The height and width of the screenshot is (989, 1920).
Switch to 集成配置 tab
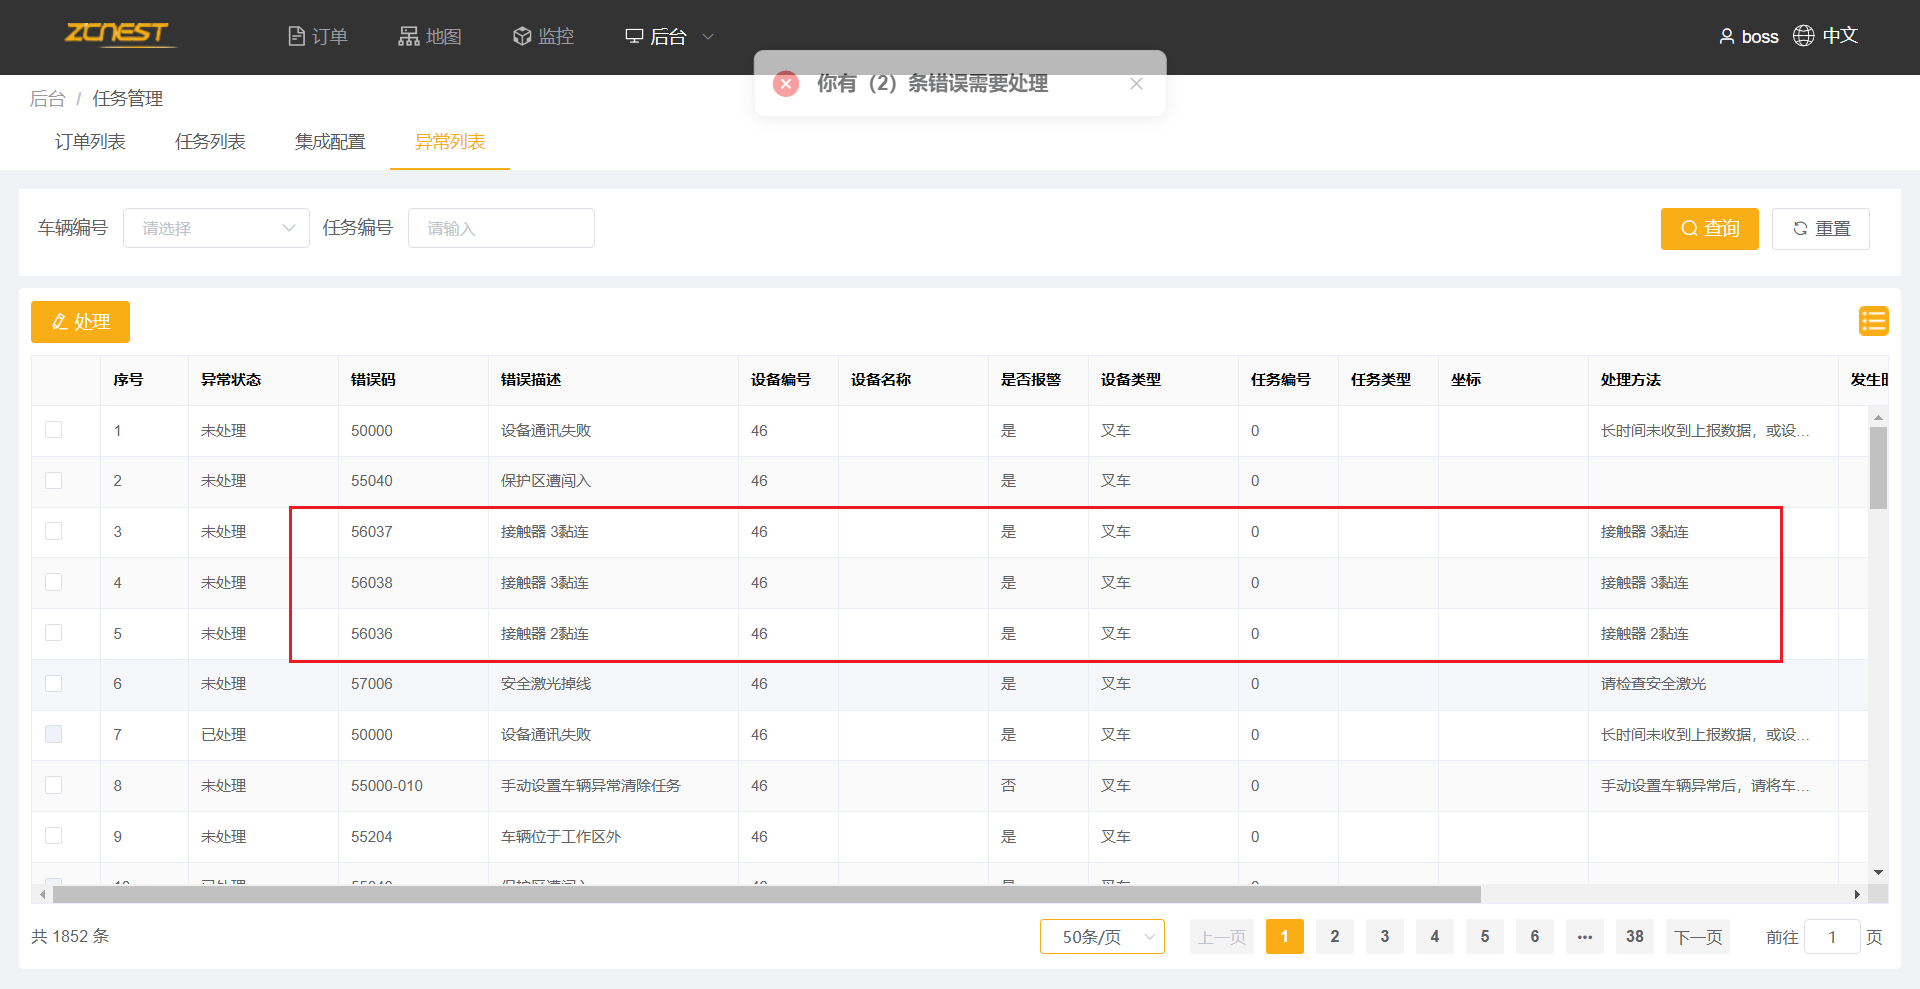tap(330, 142)
